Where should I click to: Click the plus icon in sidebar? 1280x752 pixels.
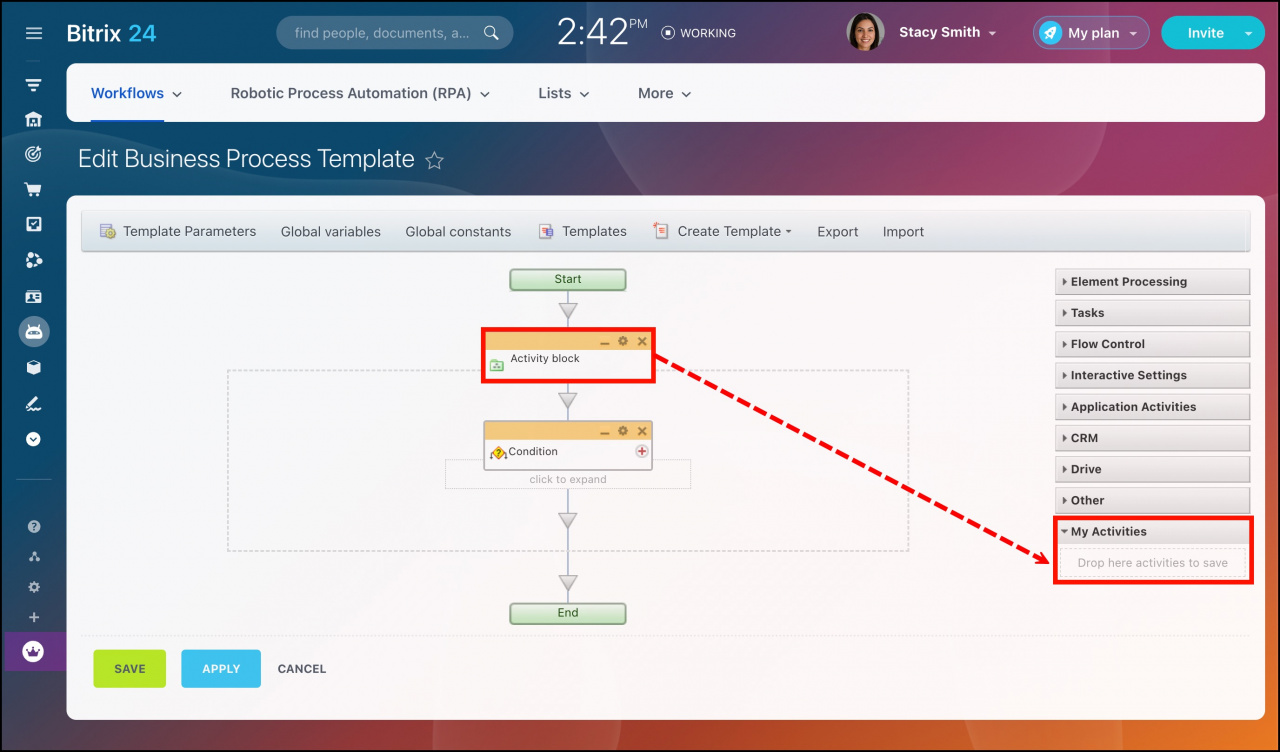[x=33, y=617]
